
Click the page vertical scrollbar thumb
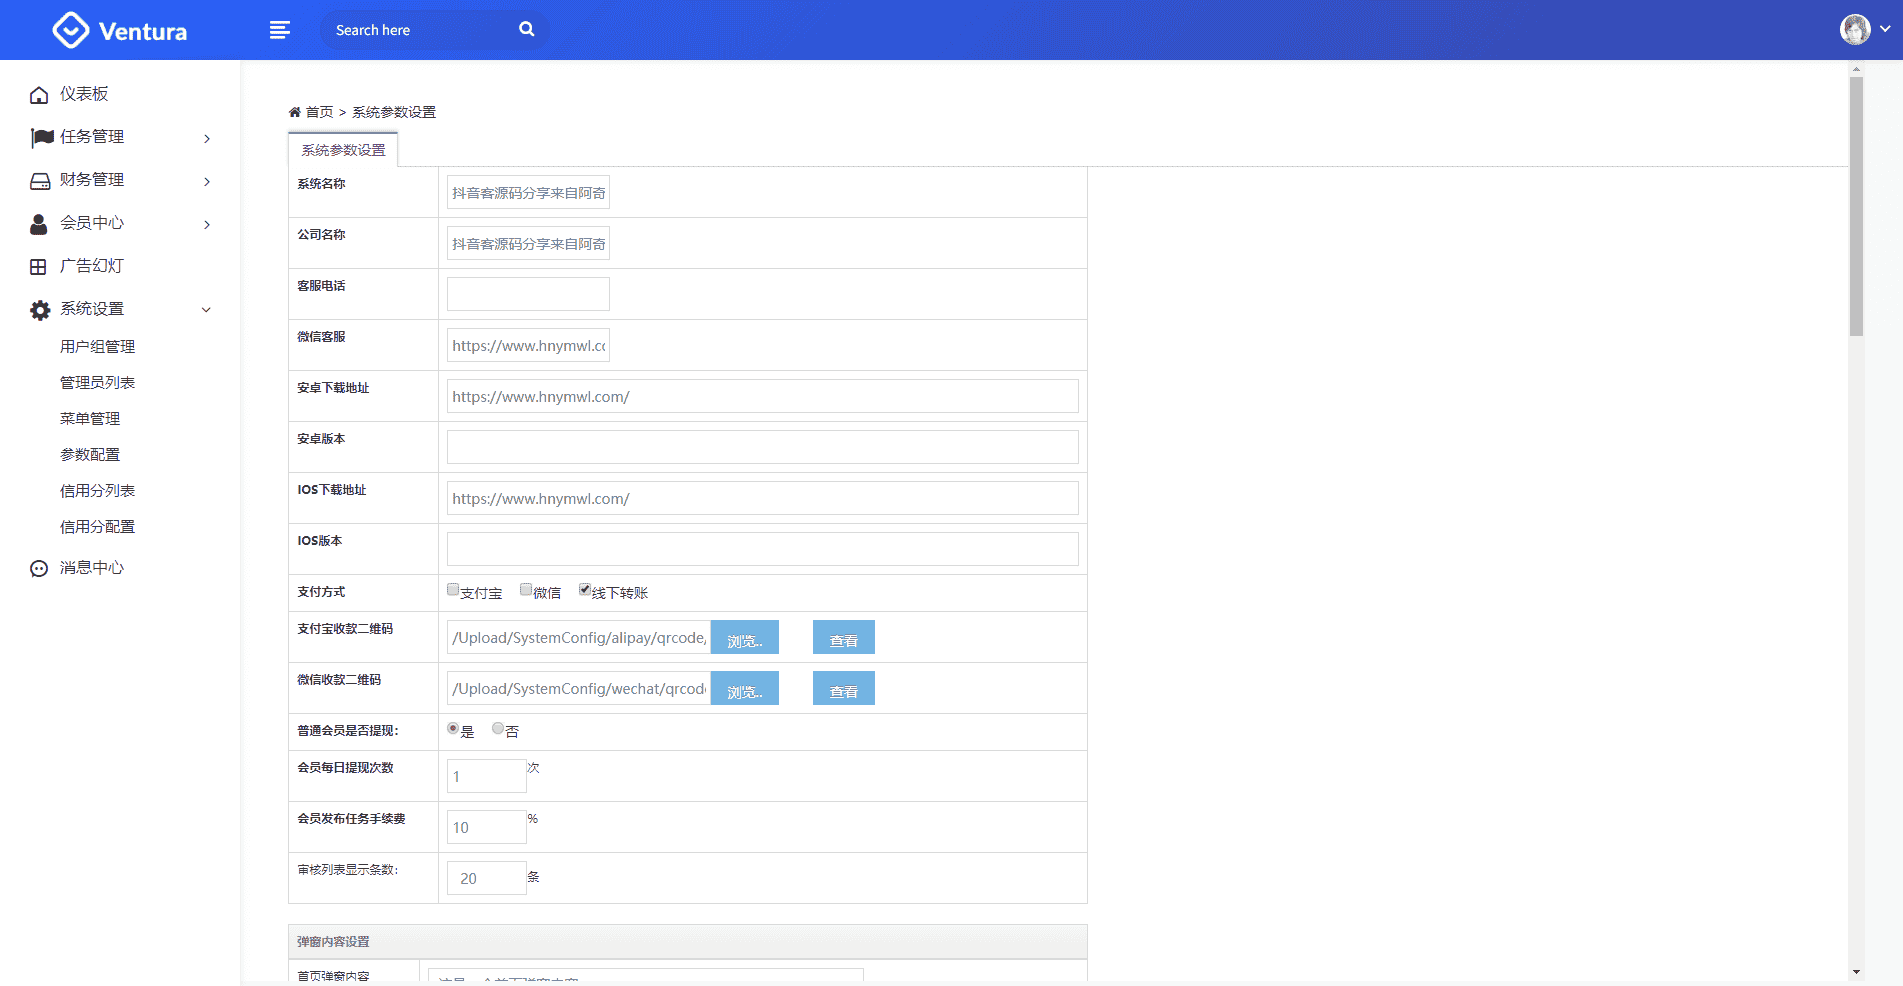pos(1856,205)
